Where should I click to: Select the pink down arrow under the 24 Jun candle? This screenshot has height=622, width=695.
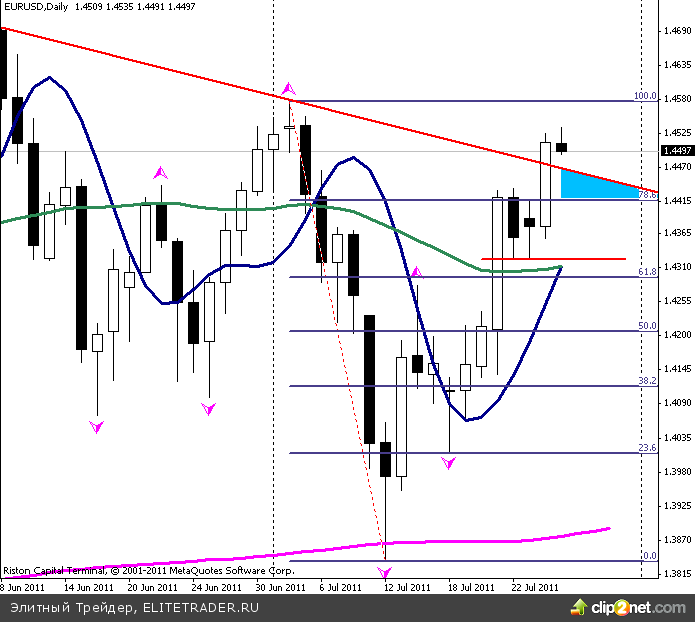tap(208, 408)
